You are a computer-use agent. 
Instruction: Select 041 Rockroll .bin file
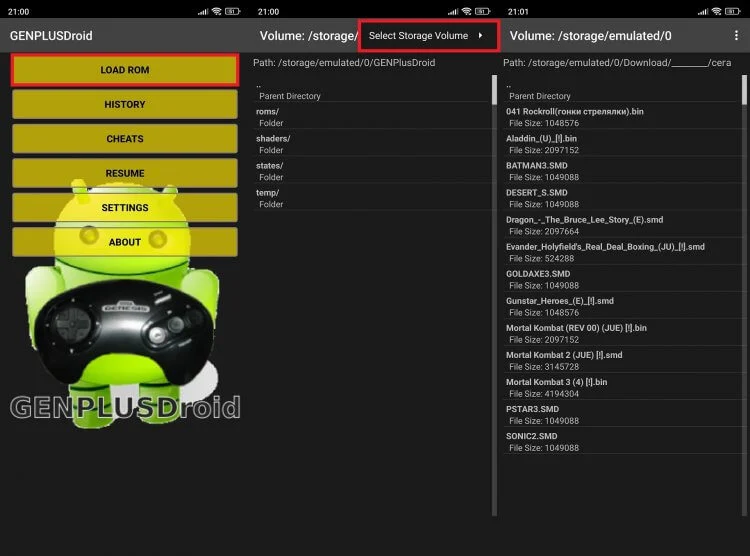click(x=622, y=117)
